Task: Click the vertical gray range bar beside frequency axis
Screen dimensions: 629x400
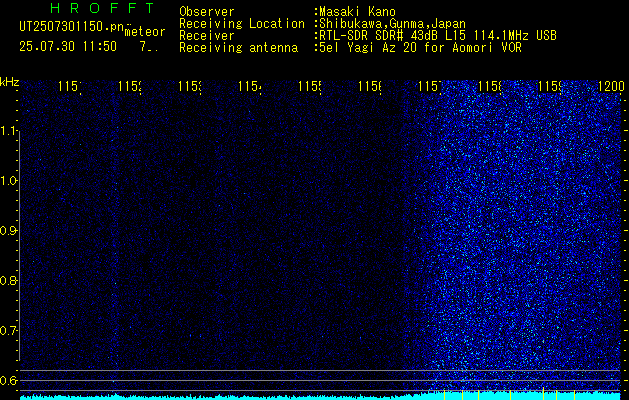Action: click(19, 244)
